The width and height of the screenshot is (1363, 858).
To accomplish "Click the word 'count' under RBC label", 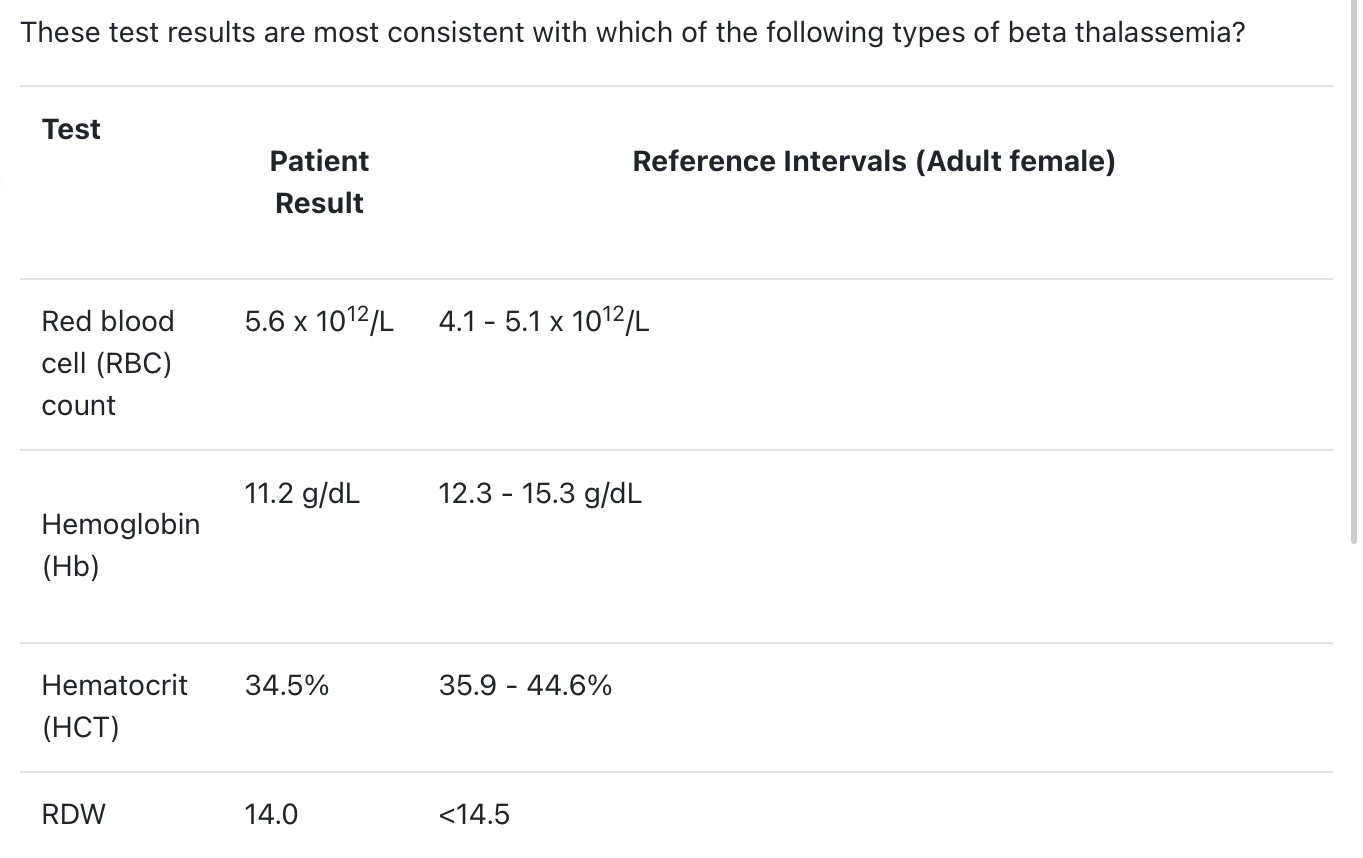I will coord(78,405).
